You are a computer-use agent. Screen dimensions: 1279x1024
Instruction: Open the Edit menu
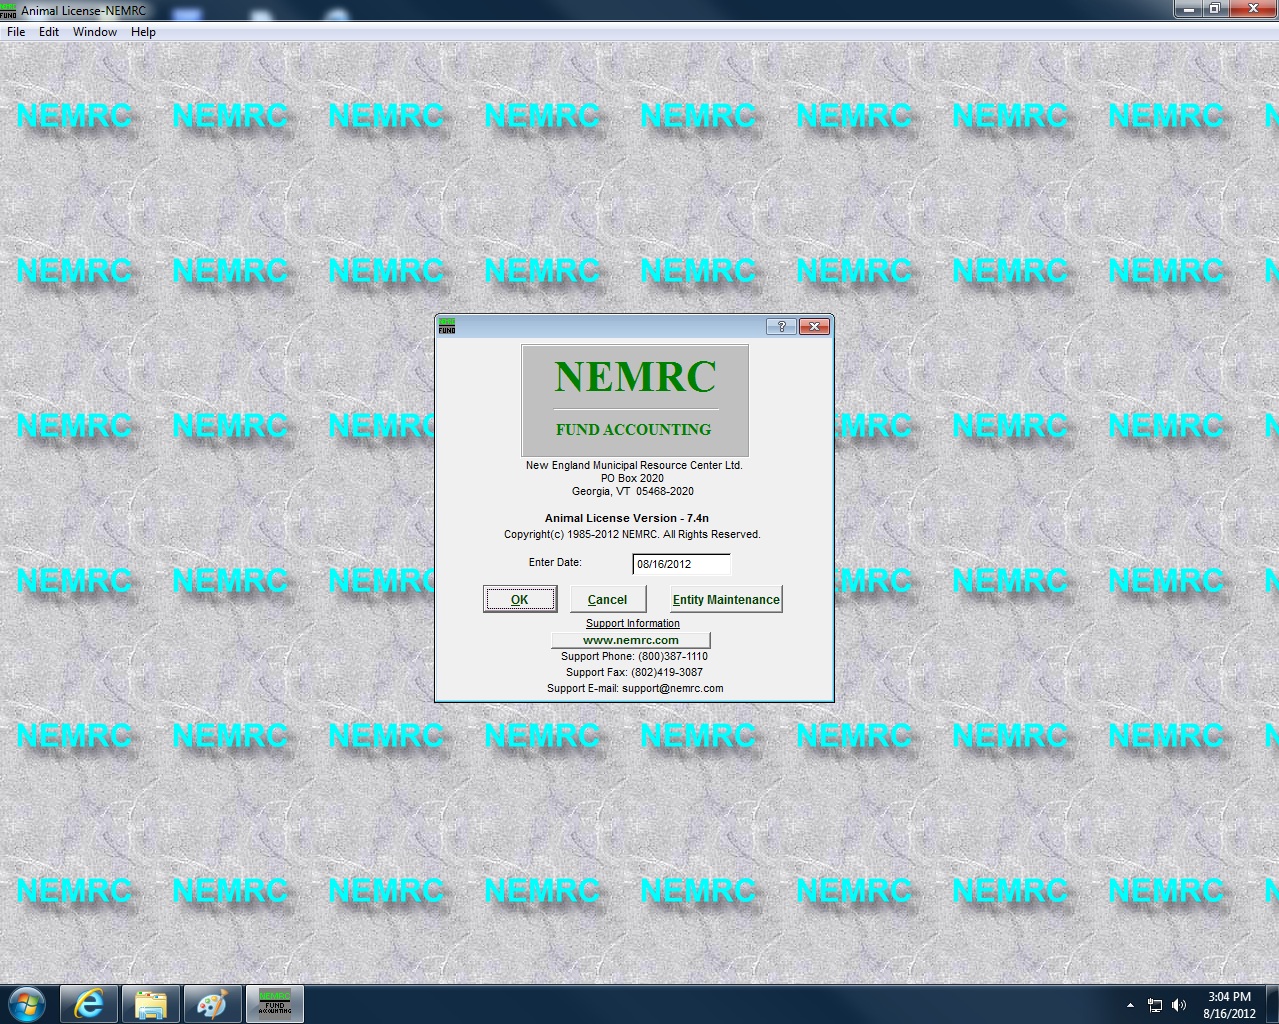coord(49,32)
